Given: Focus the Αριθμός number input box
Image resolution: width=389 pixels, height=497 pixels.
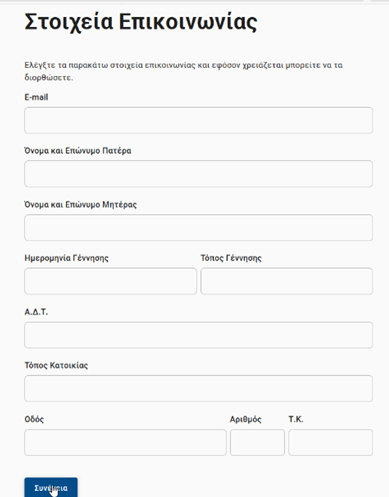Looking at the screenshot, I should [x=257, y=442].
